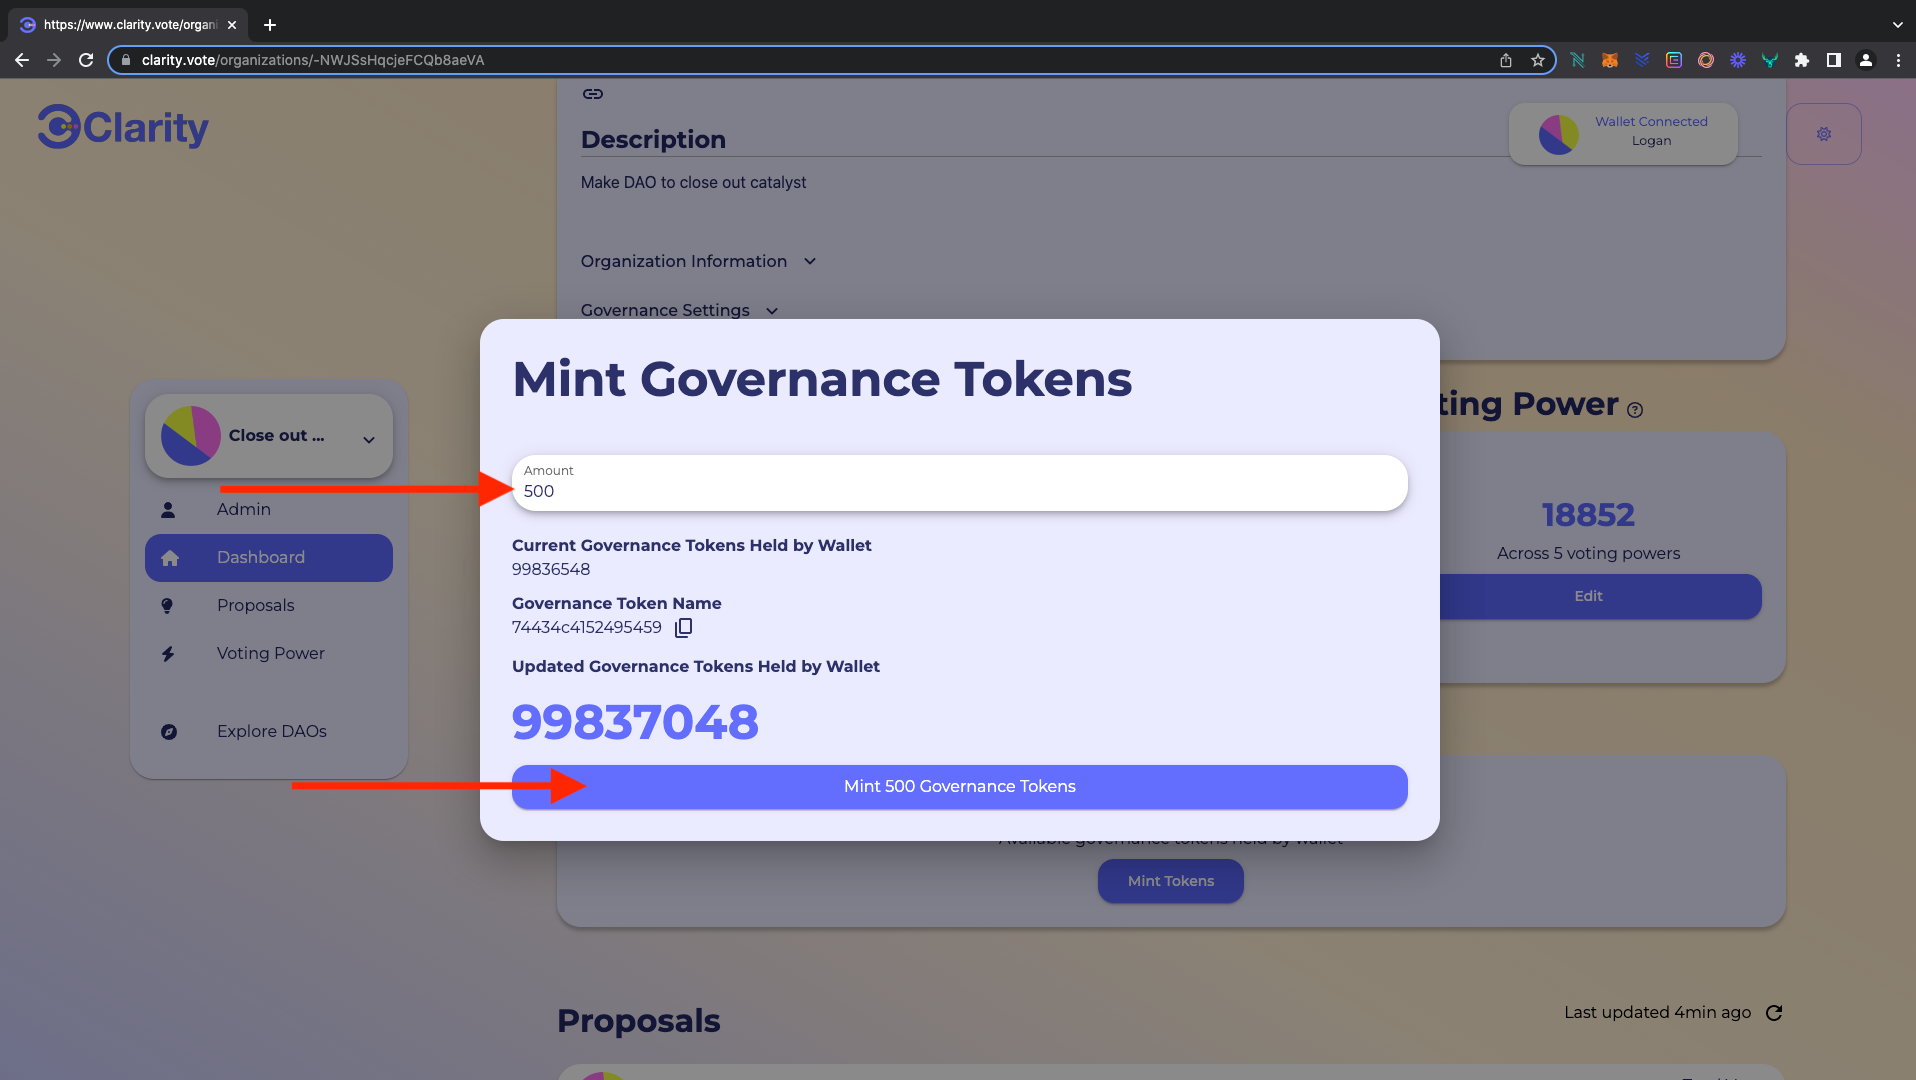Click the Amount input field
Viewport: 1916px width, 1080px height.
[x=960, y=483]
